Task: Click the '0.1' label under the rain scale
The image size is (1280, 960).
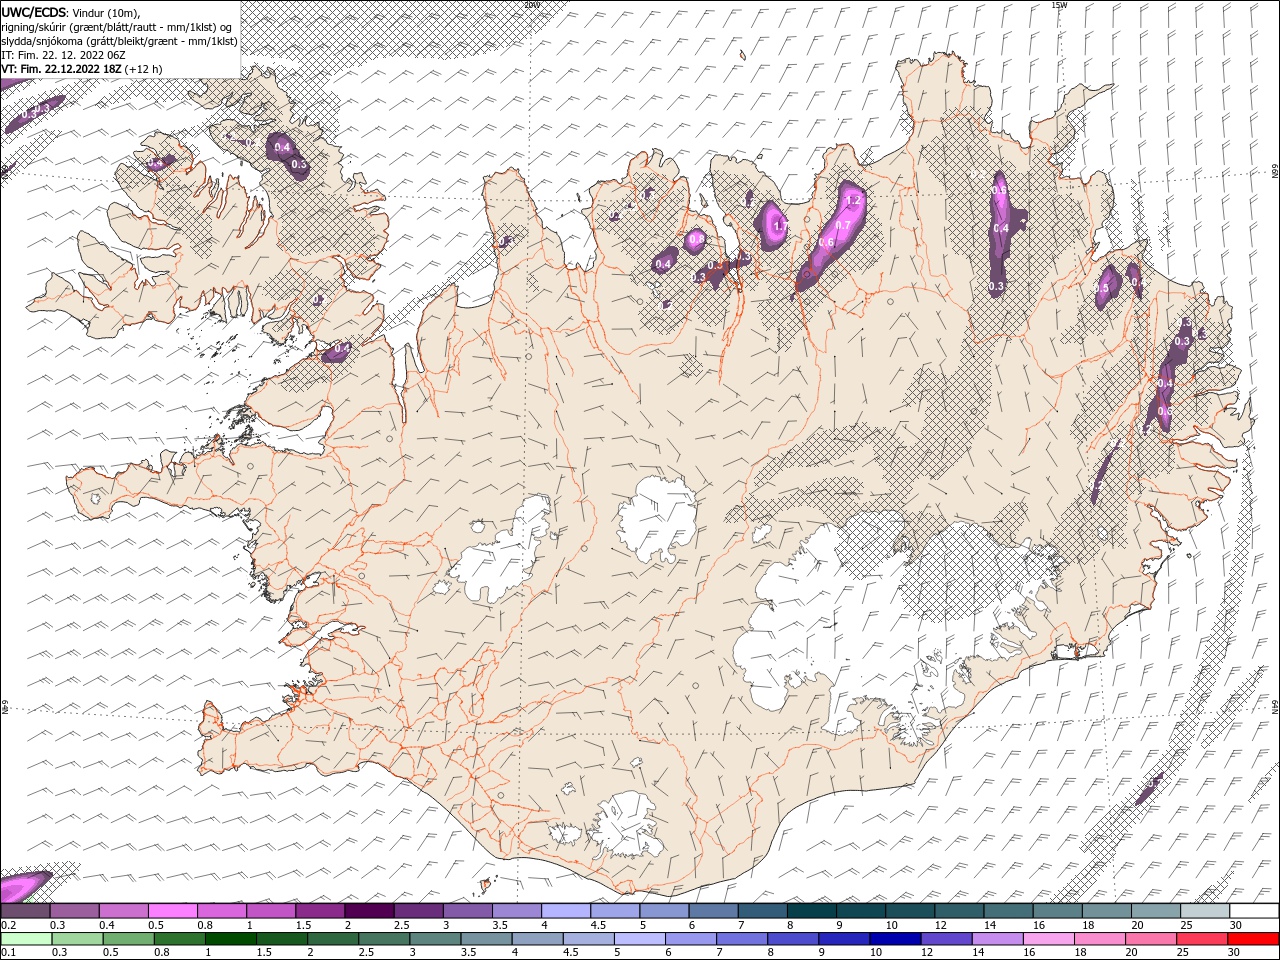Action: (8, 953)
